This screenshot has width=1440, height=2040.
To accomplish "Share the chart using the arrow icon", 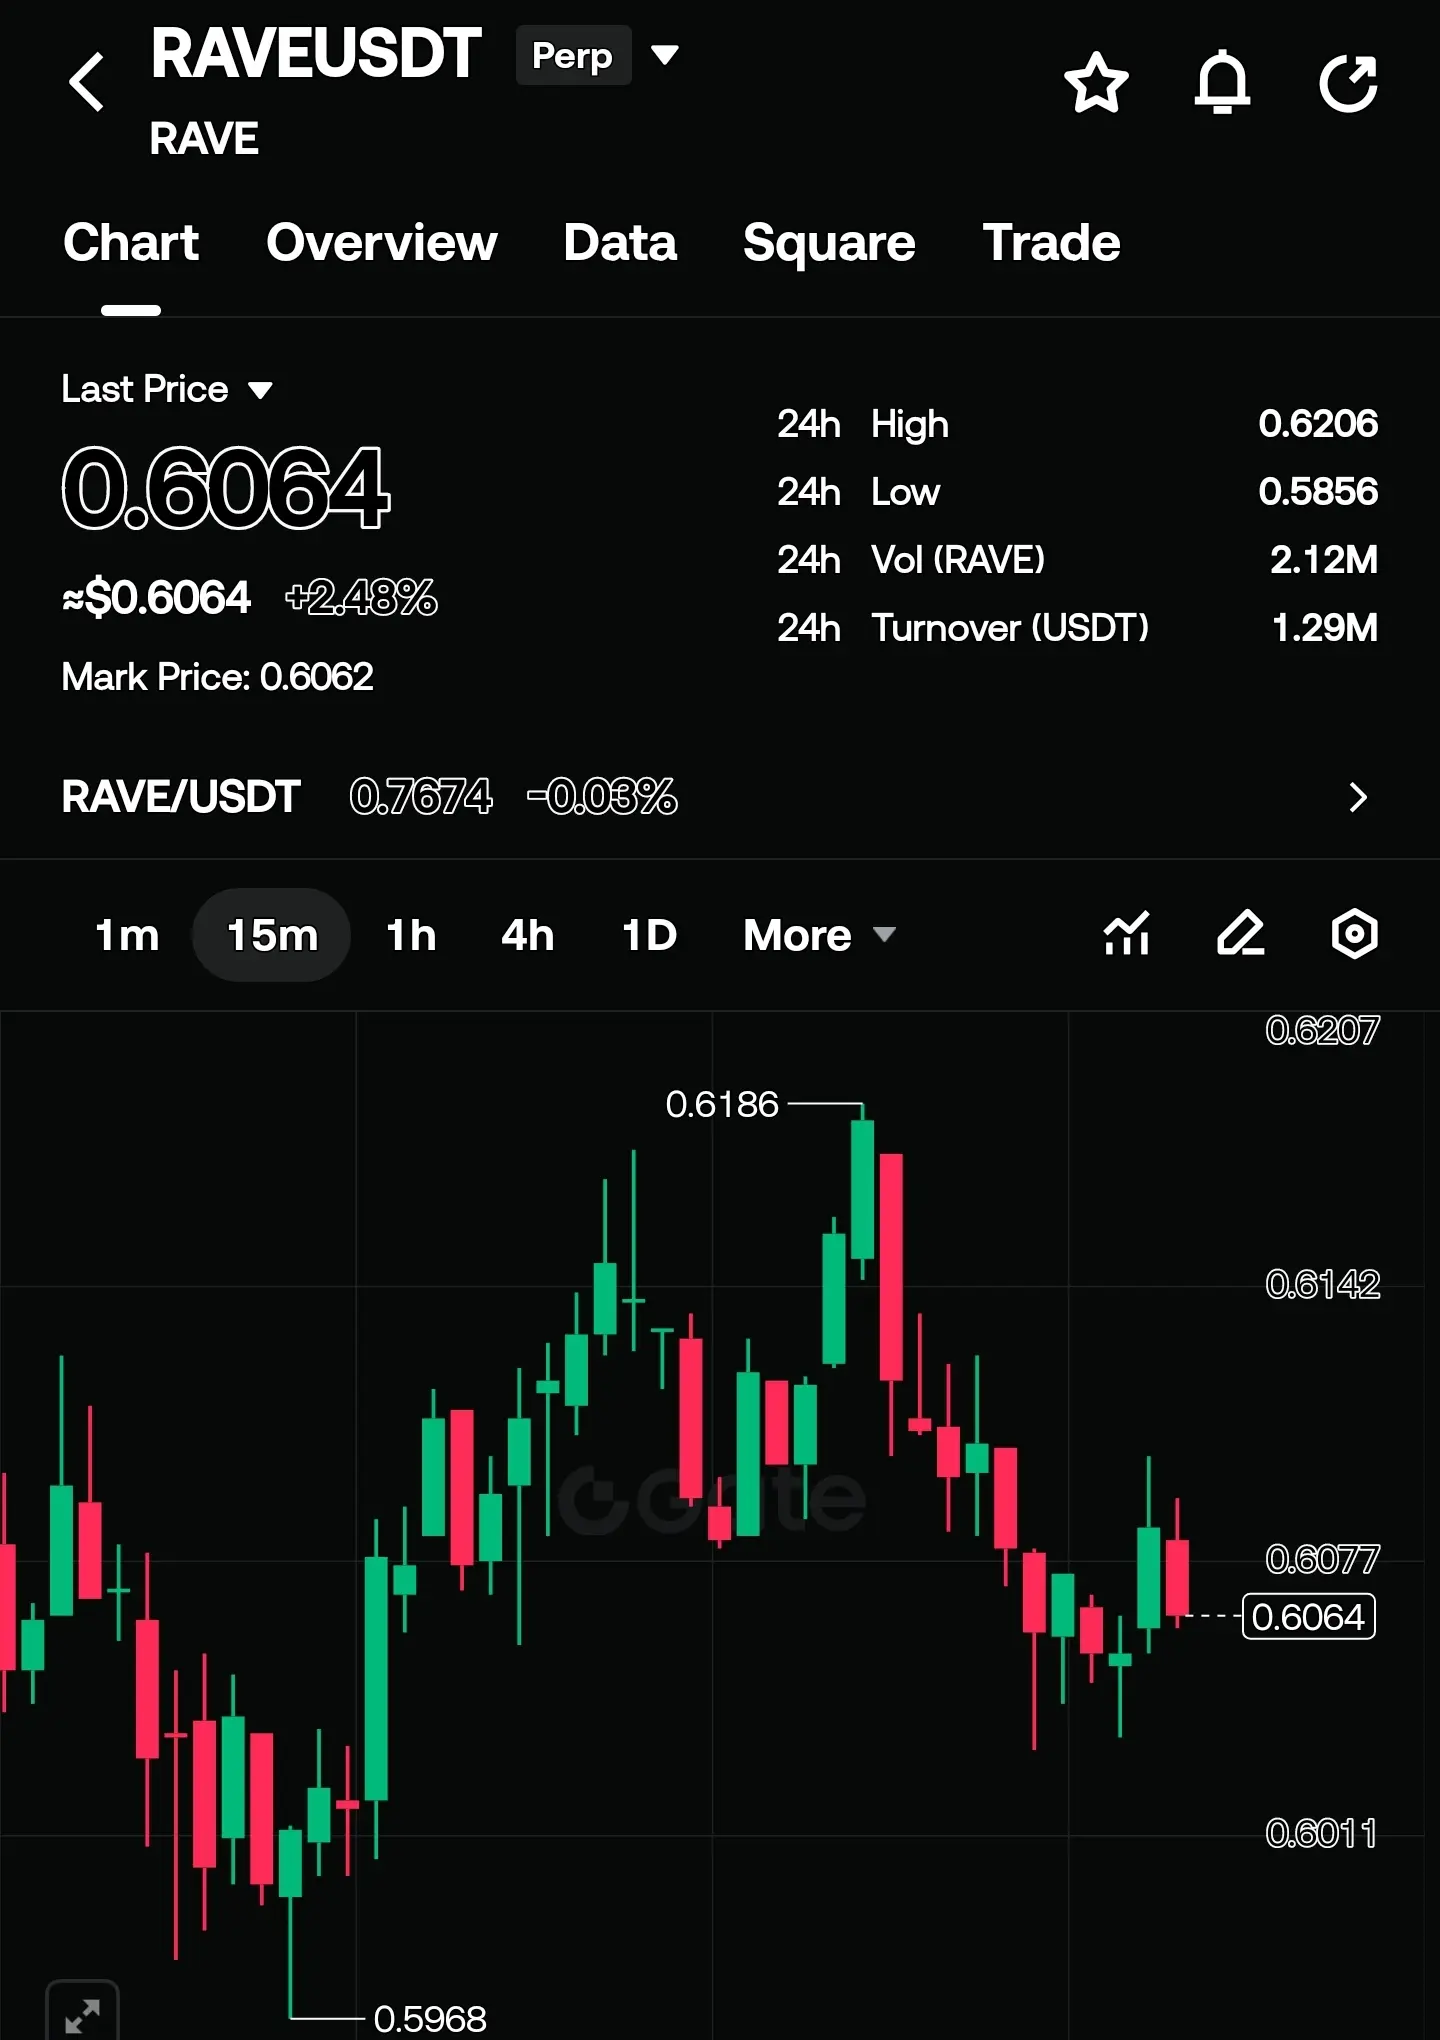I will [1349, 82].
